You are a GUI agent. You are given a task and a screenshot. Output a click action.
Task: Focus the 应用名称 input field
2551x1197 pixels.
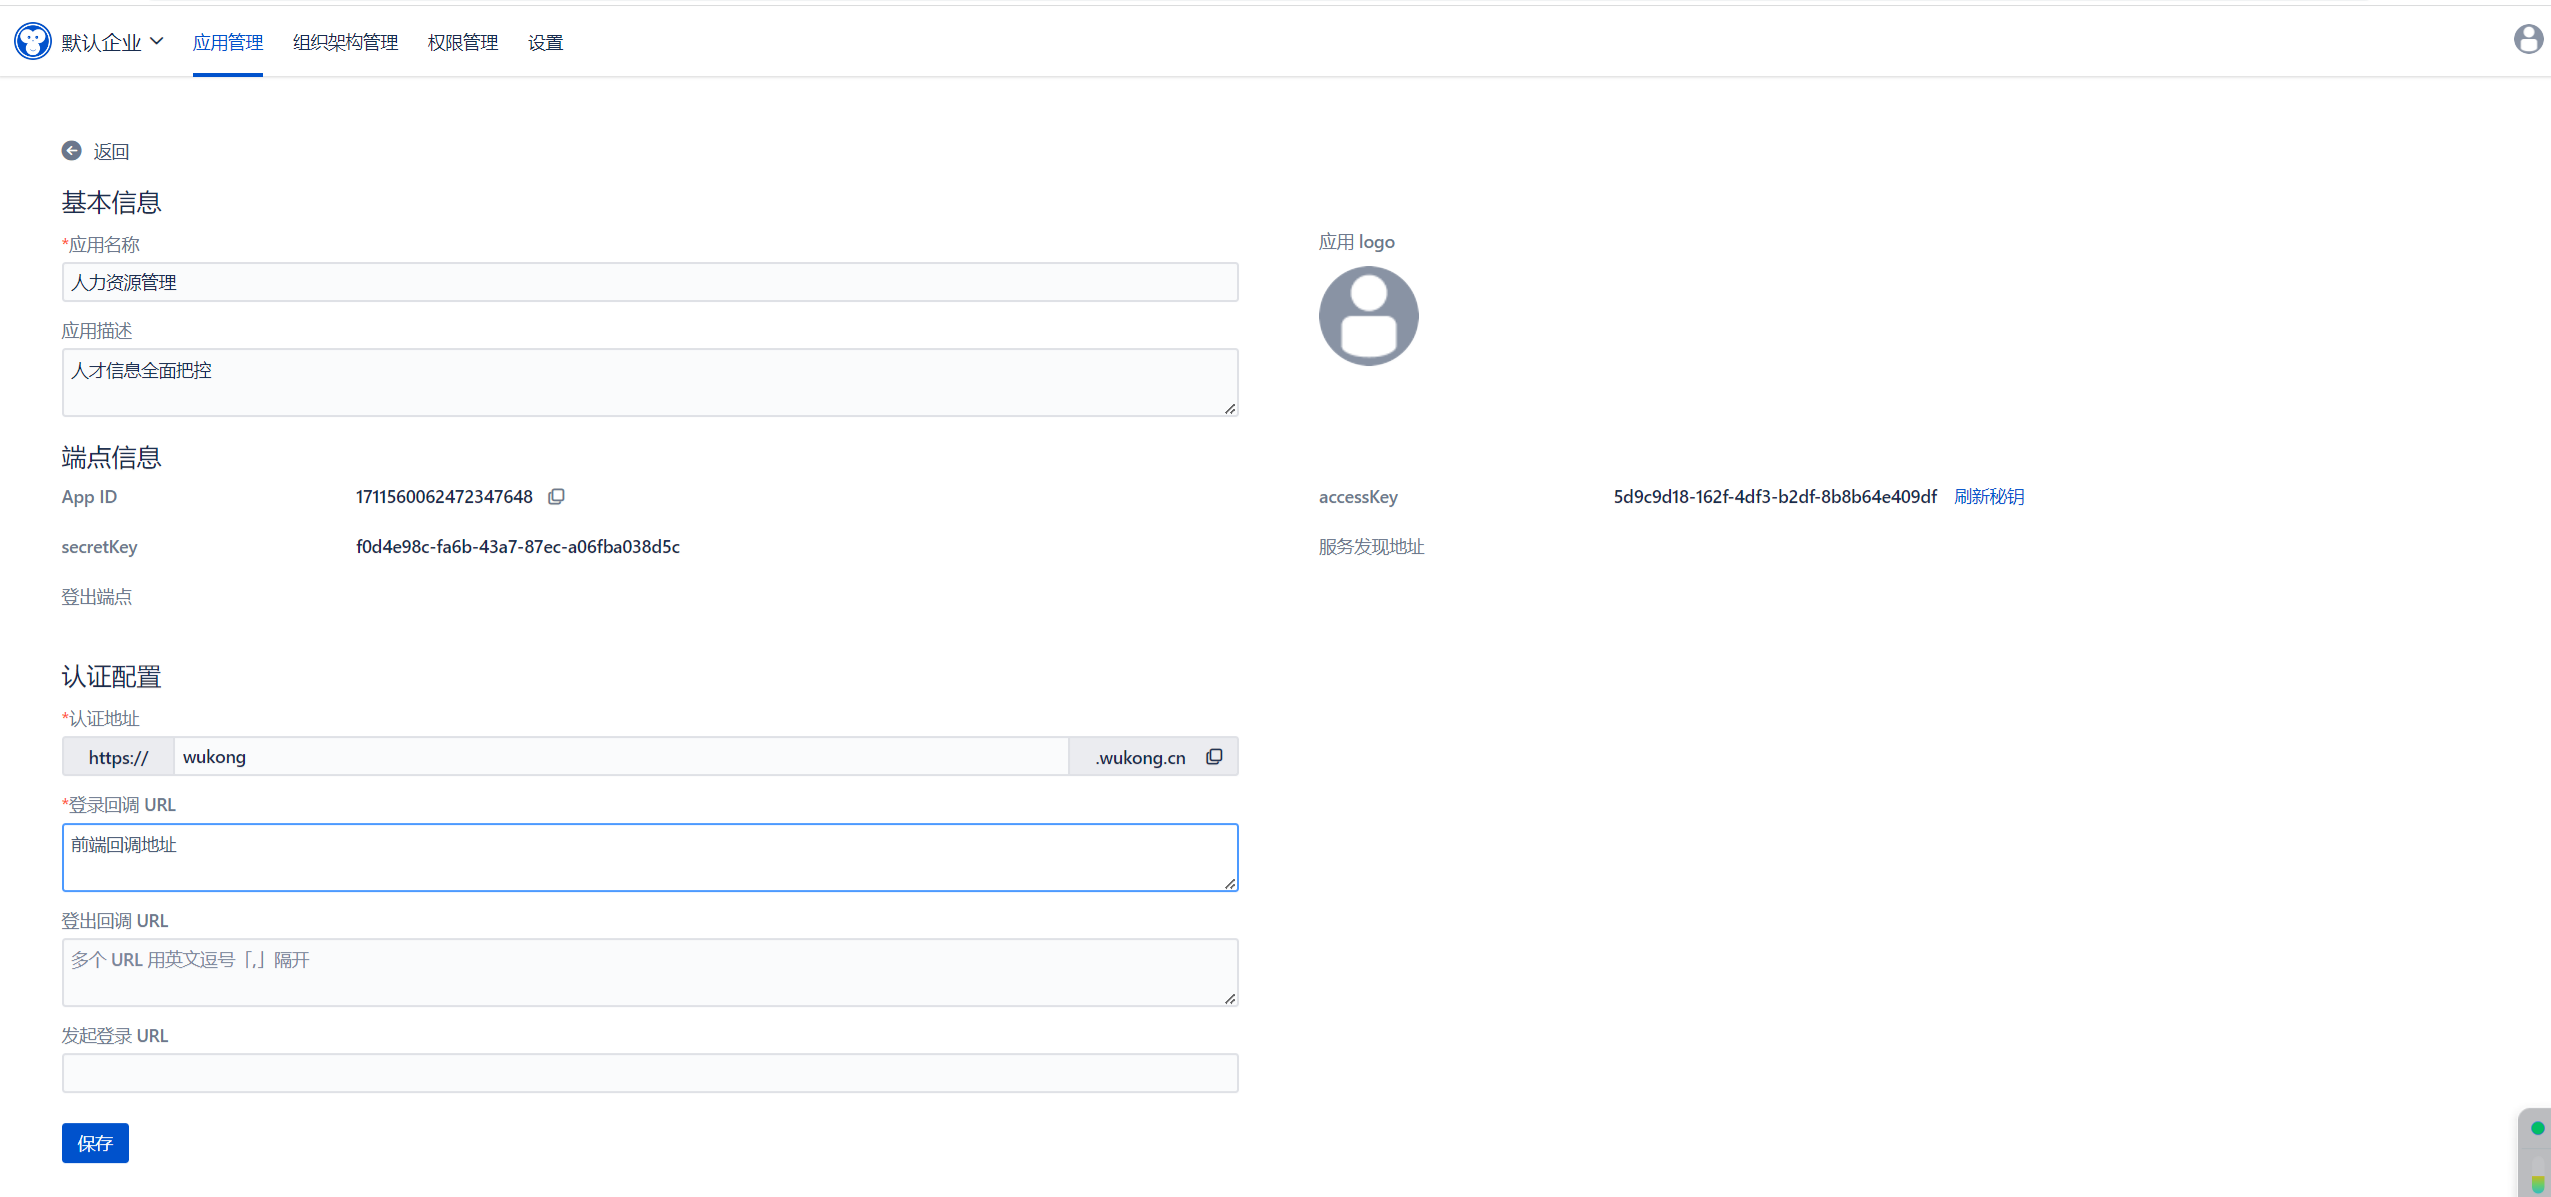tap(650, 282)
